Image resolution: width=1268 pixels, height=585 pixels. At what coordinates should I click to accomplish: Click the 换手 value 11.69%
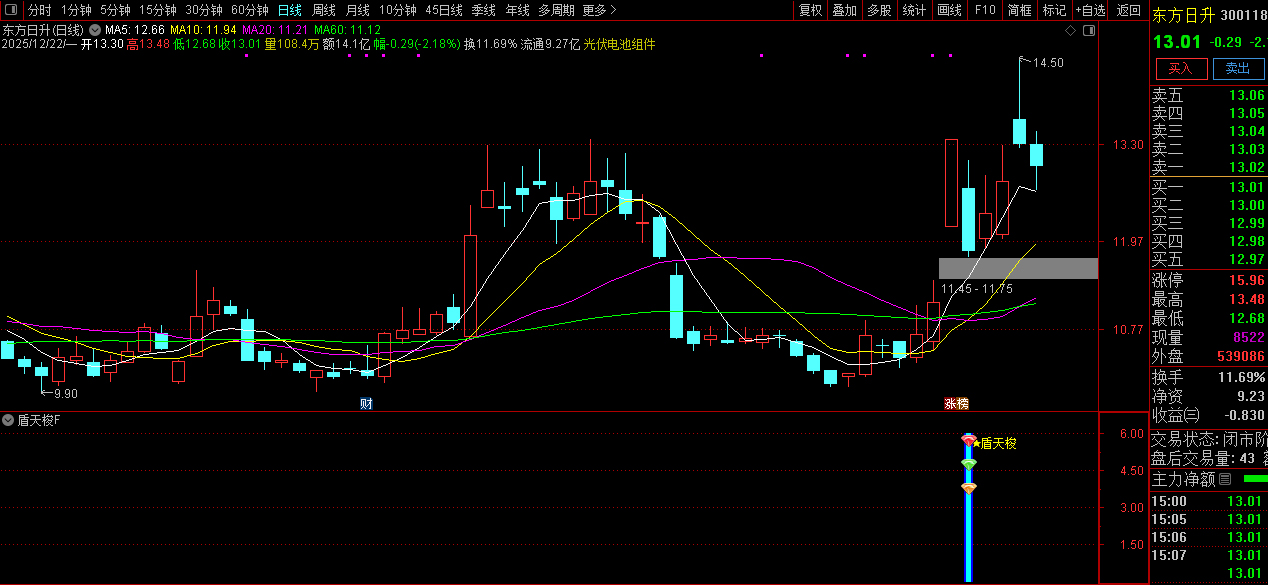pyautogui.click(x=1243, y=377)
